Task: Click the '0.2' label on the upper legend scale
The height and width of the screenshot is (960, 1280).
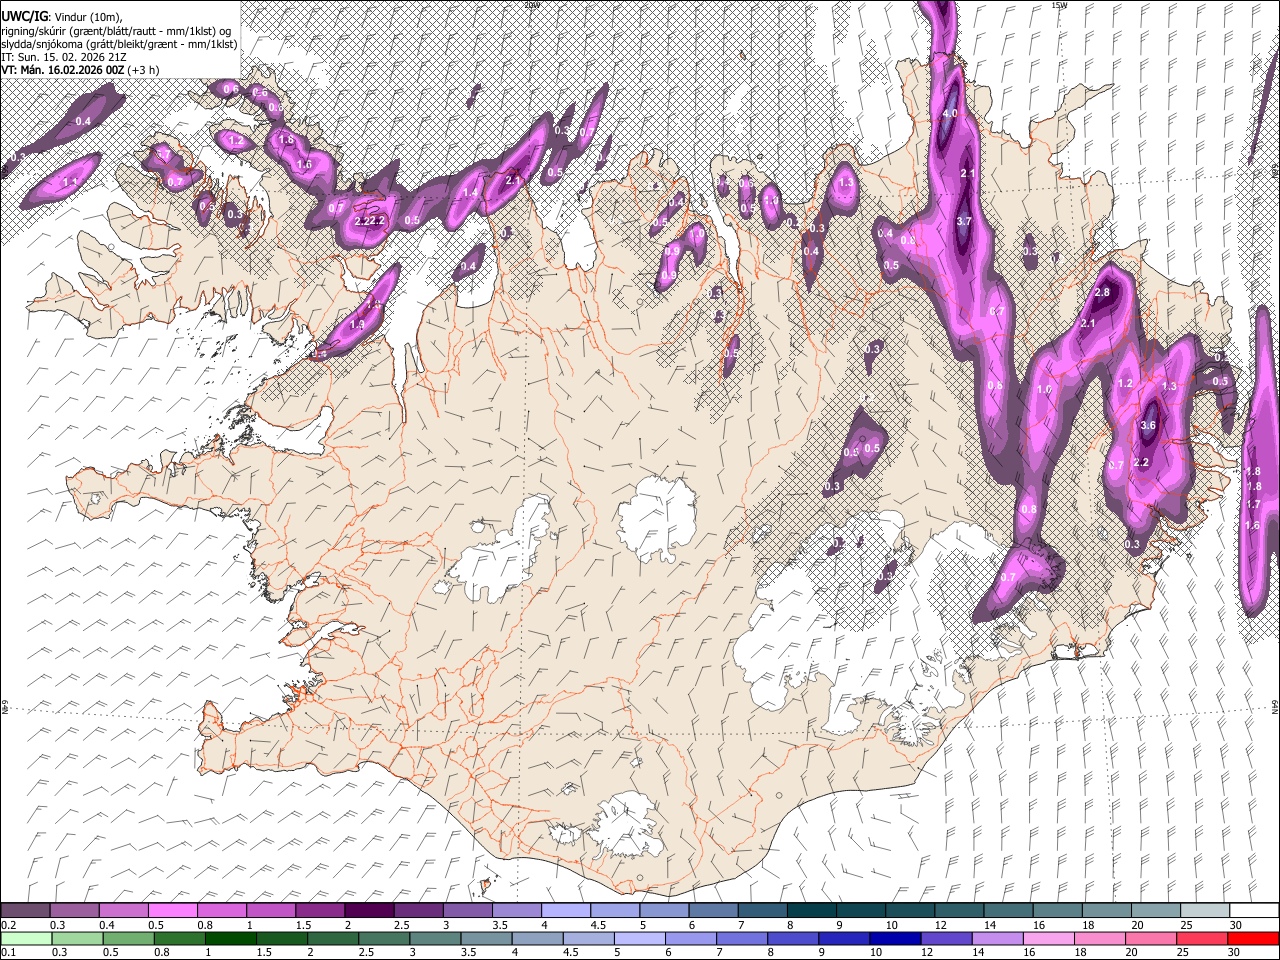Action: (8, 925)
